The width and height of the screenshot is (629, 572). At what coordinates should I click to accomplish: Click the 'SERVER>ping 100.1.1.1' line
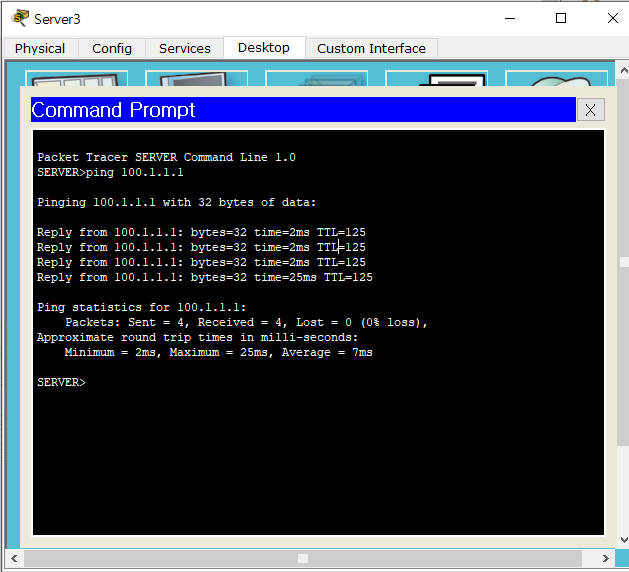(110, 172)
